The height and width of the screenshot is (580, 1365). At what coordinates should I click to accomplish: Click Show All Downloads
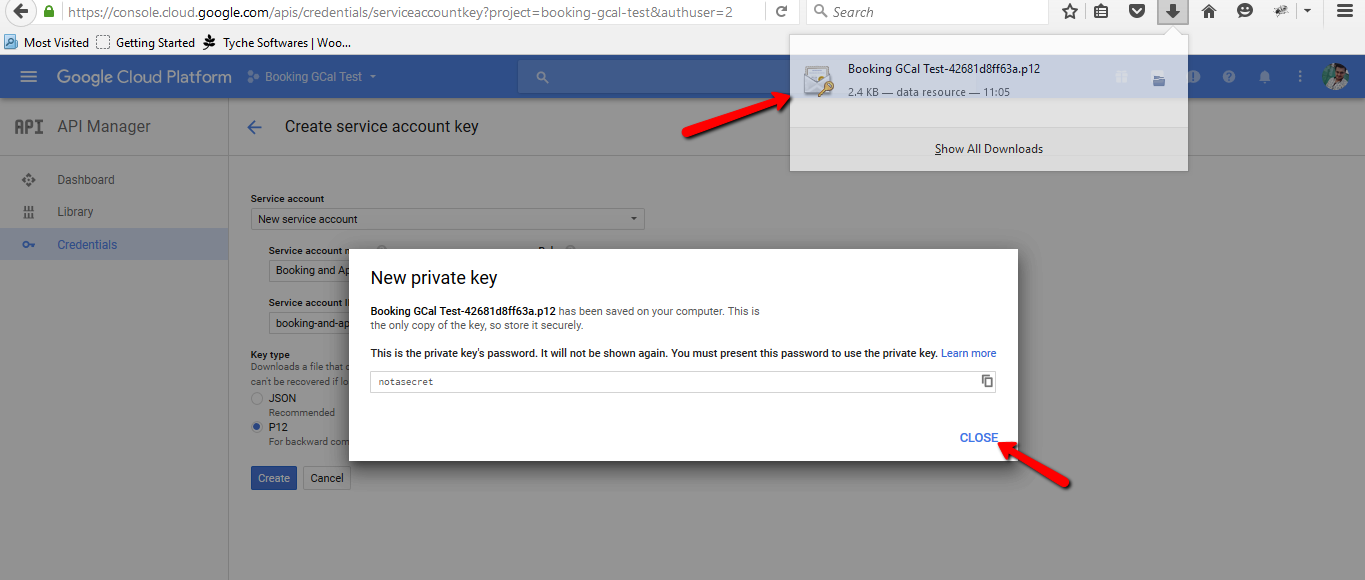tap(989, 149)
